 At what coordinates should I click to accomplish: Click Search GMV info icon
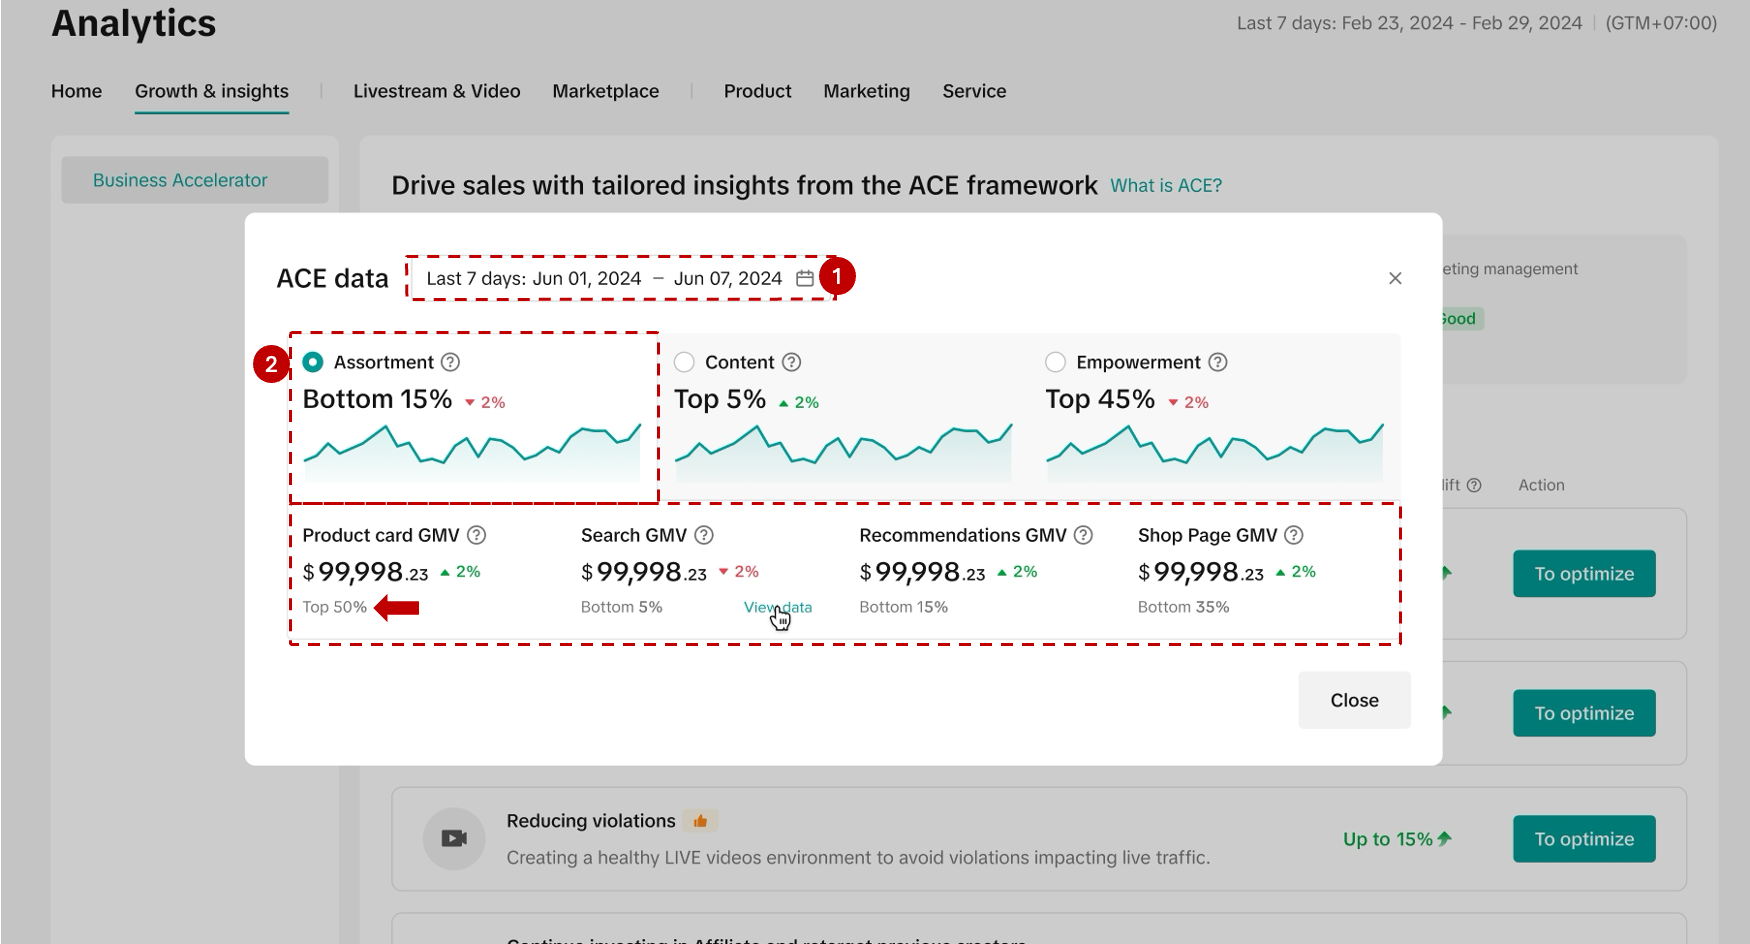[704, 535]
